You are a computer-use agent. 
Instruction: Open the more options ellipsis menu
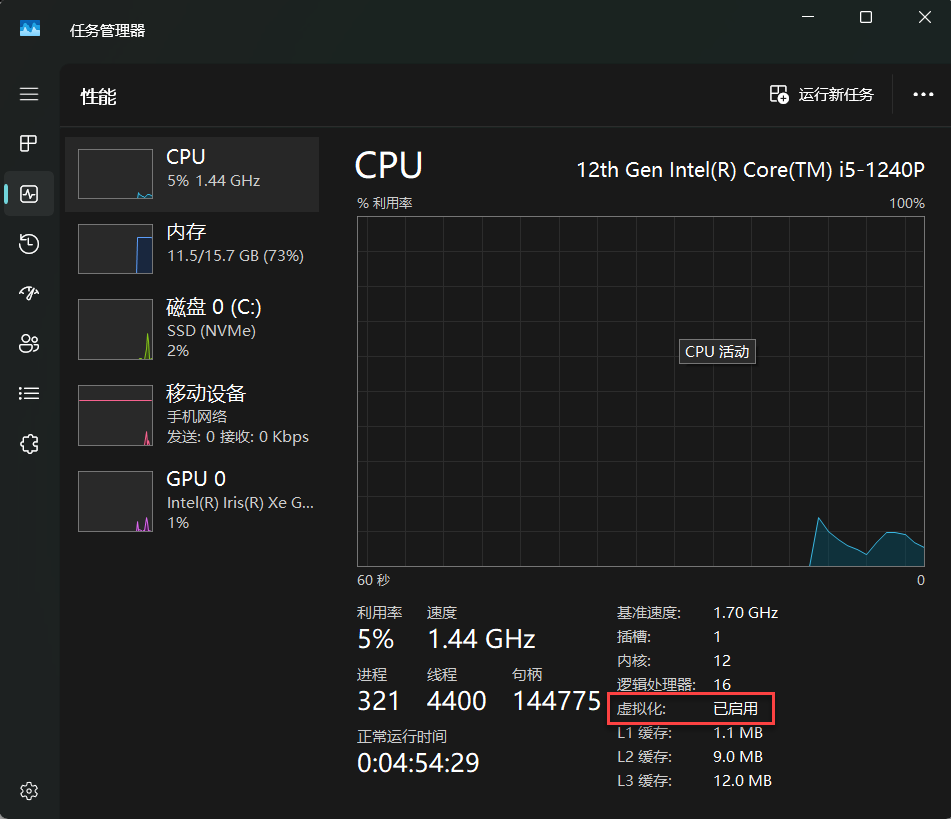tap(922, 94)
